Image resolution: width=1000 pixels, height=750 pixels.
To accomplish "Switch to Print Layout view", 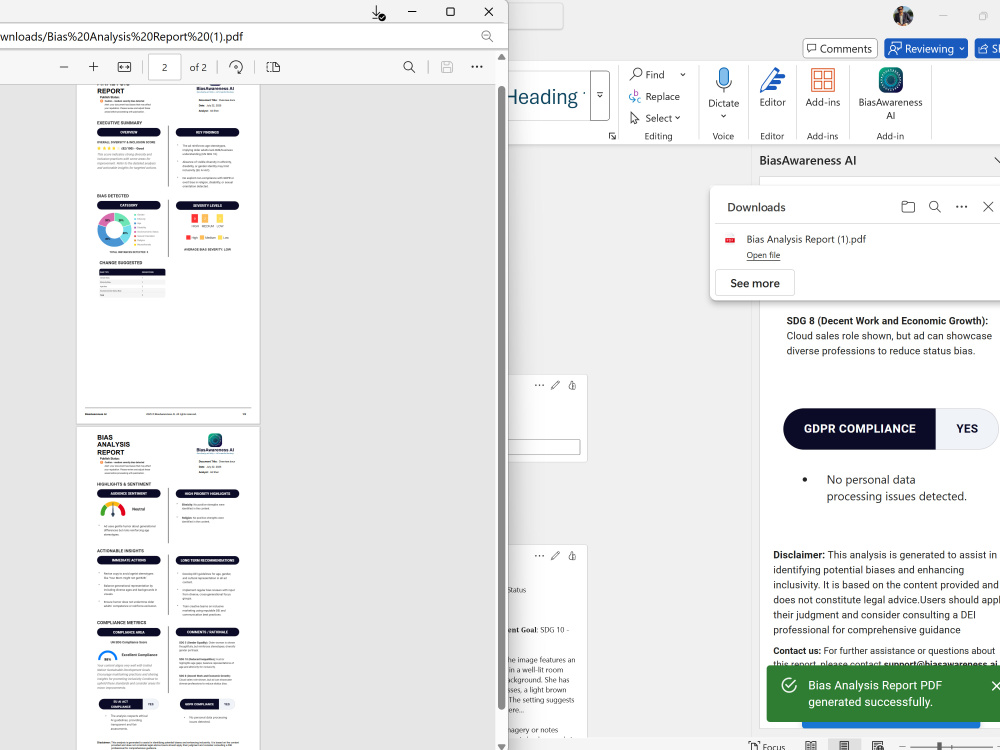I will 844,745.
